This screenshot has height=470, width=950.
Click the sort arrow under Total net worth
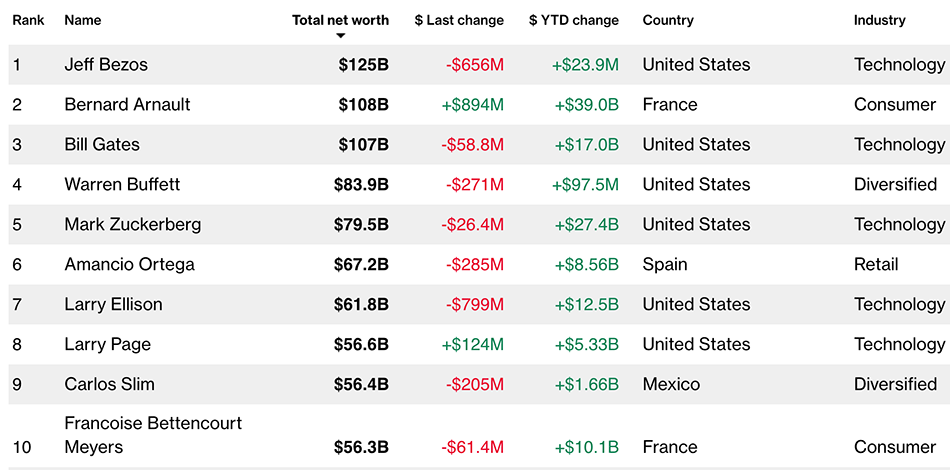[341, 36]
